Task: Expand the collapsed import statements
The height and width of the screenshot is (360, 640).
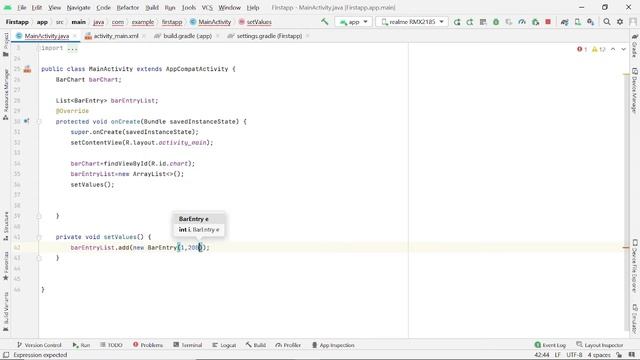Action: 73,48
